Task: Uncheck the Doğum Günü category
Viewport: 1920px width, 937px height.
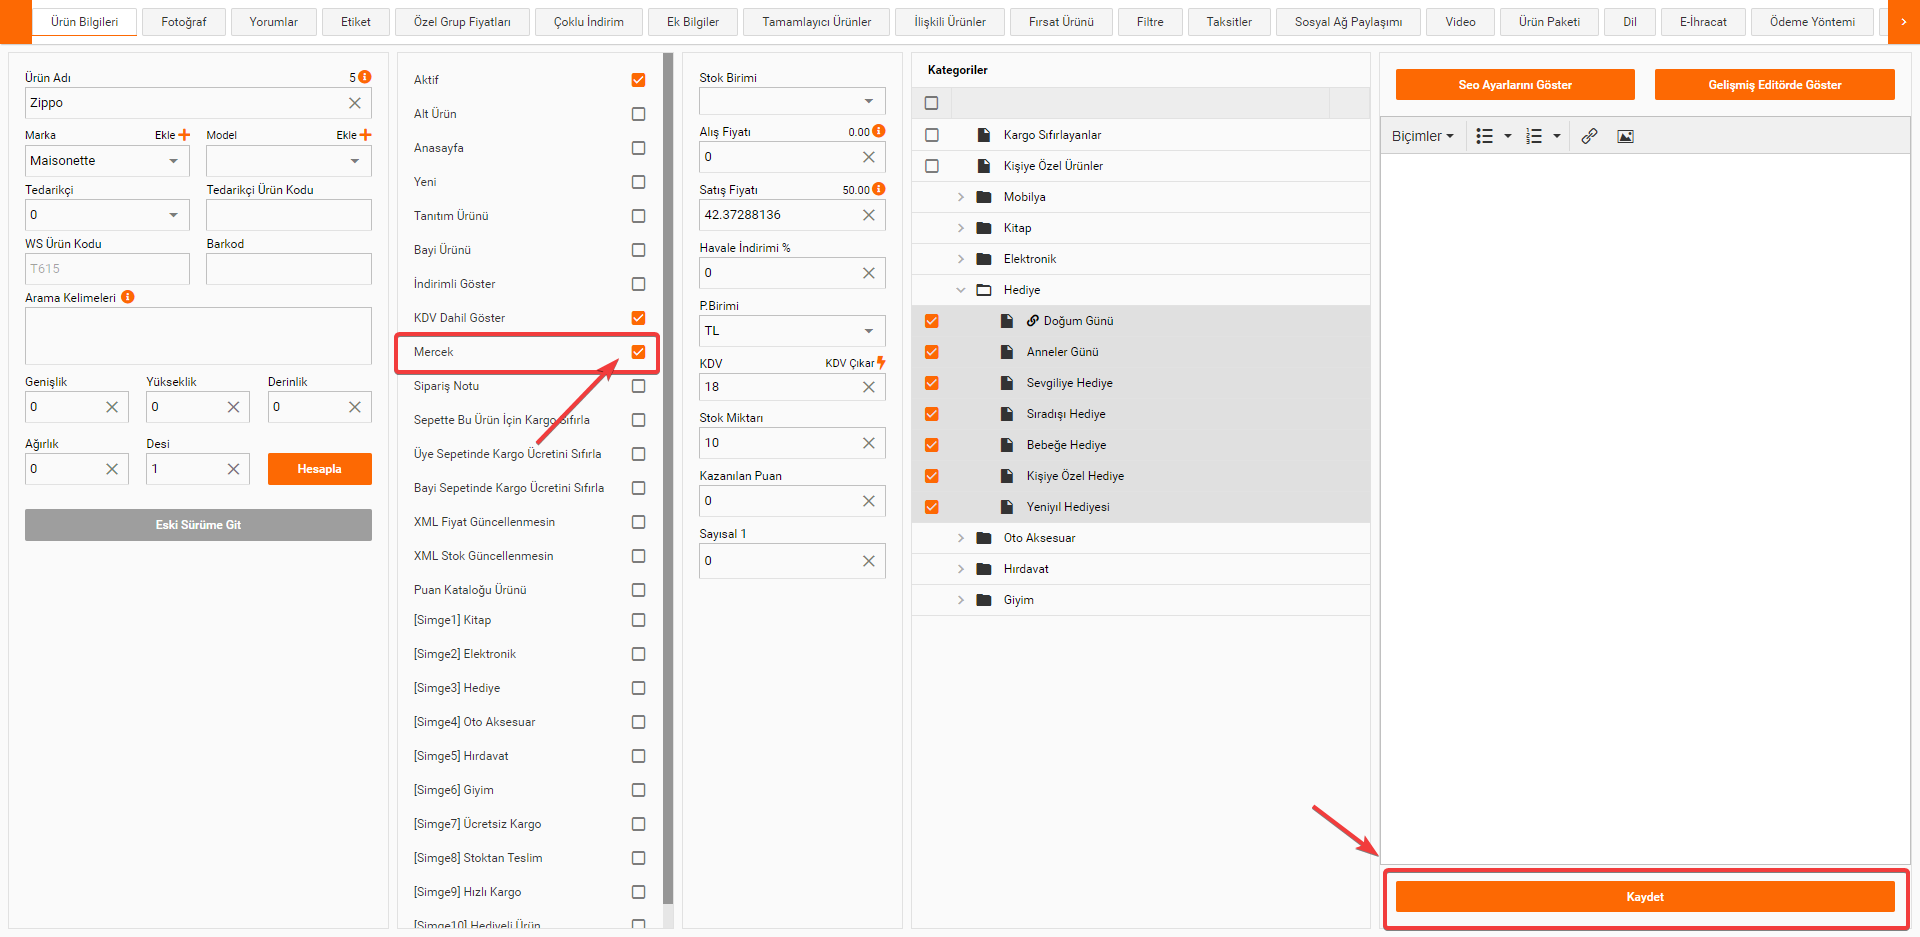Action: click(932, 321)
